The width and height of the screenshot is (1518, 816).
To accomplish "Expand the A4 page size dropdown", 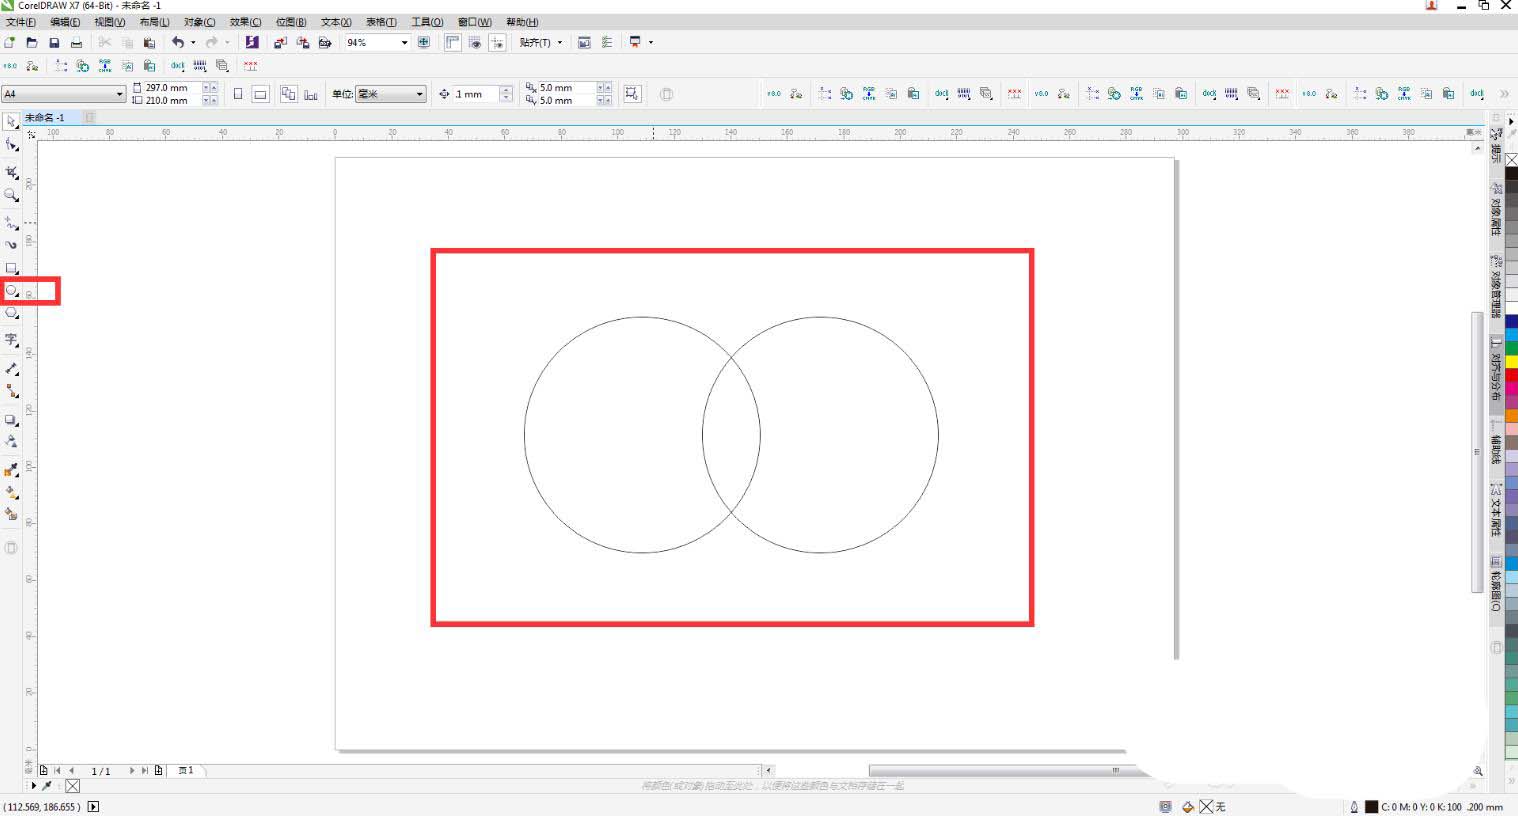I will [119, 94].
